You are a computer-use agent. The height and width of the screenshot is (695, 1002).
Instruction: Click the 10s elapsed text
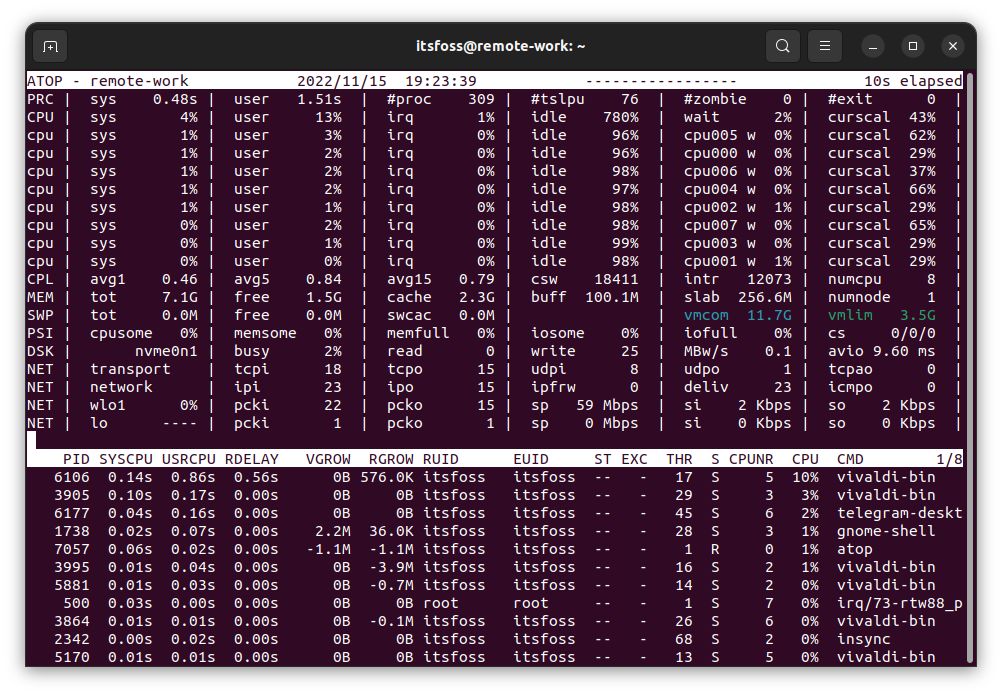point(913,81)
